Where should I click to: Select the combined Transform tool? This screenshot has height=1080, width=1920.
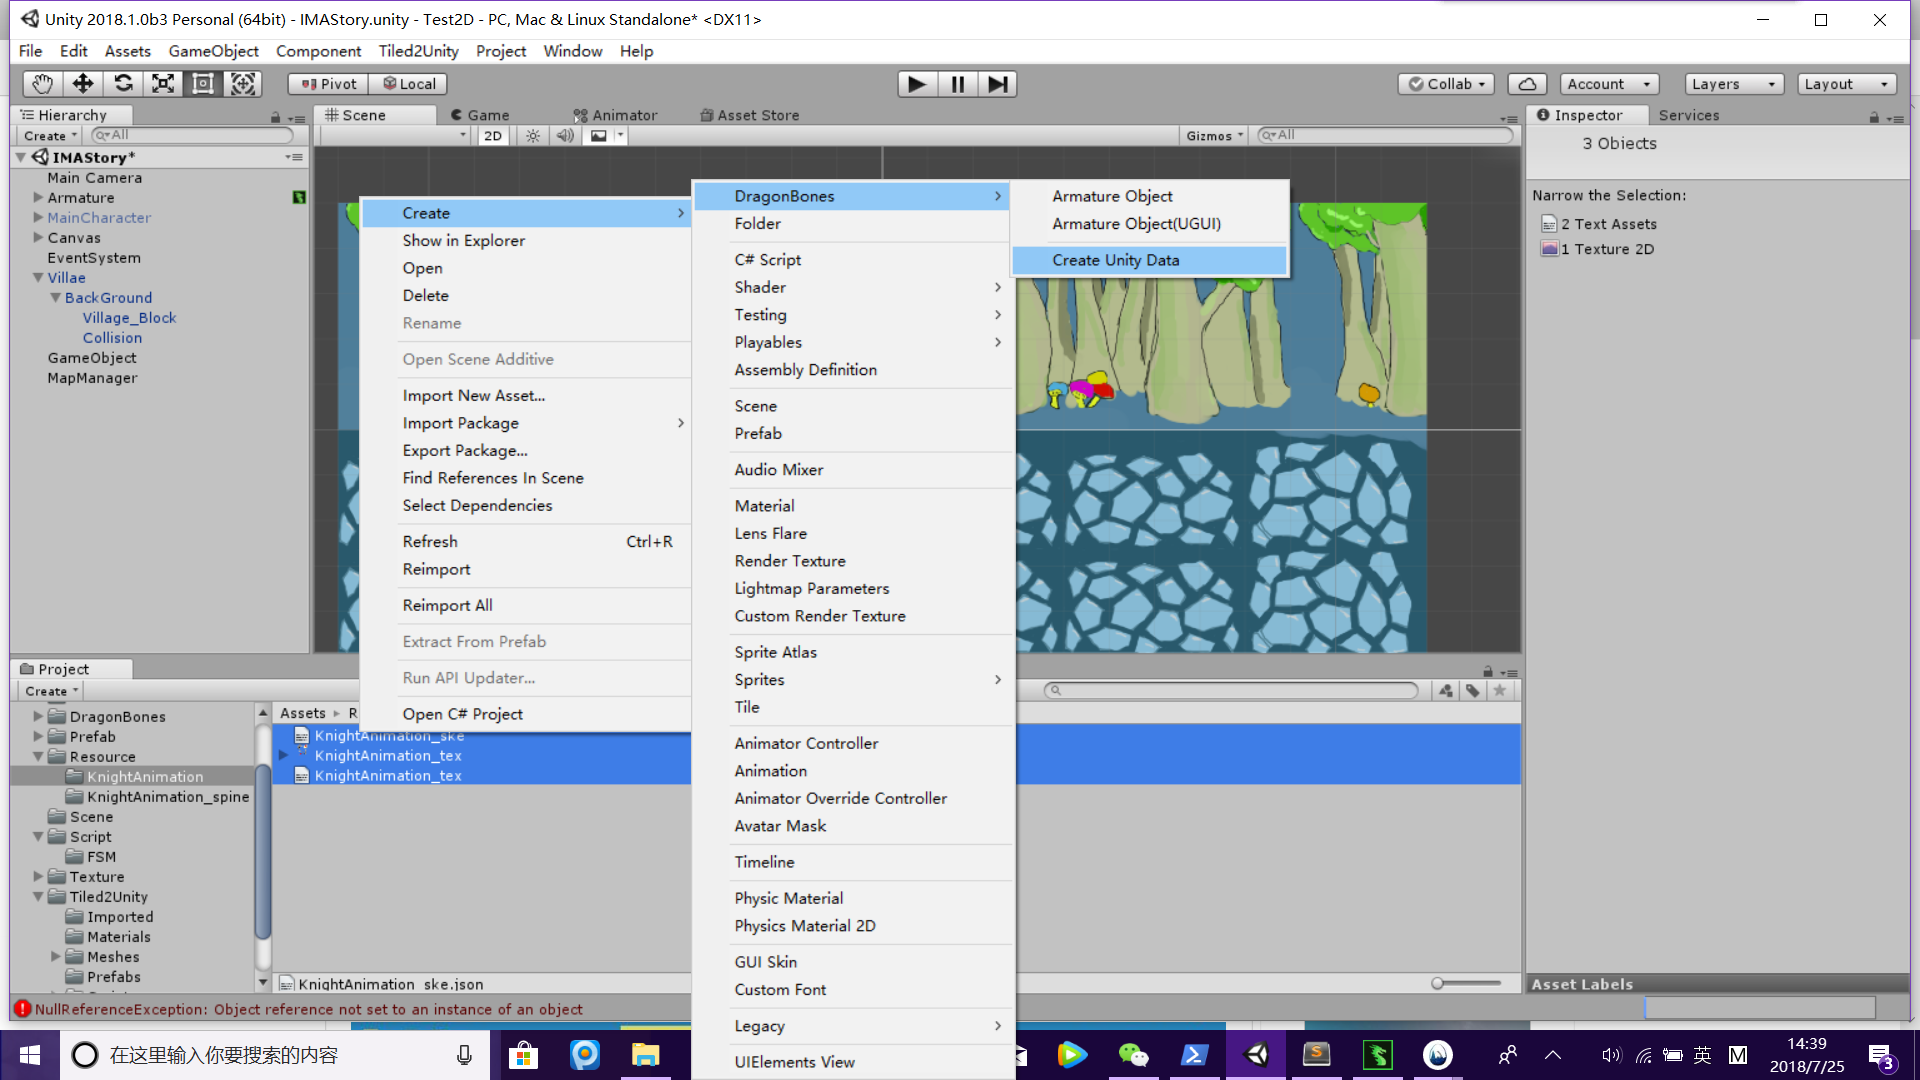tap(243, 84)
